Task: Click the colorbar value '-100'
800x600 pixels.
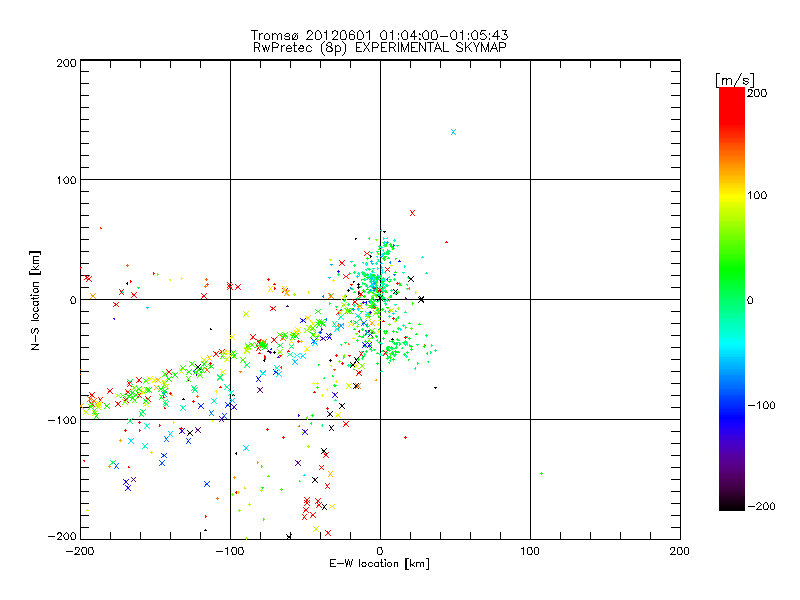Action: pyautogui.click(x=761, y=405)
